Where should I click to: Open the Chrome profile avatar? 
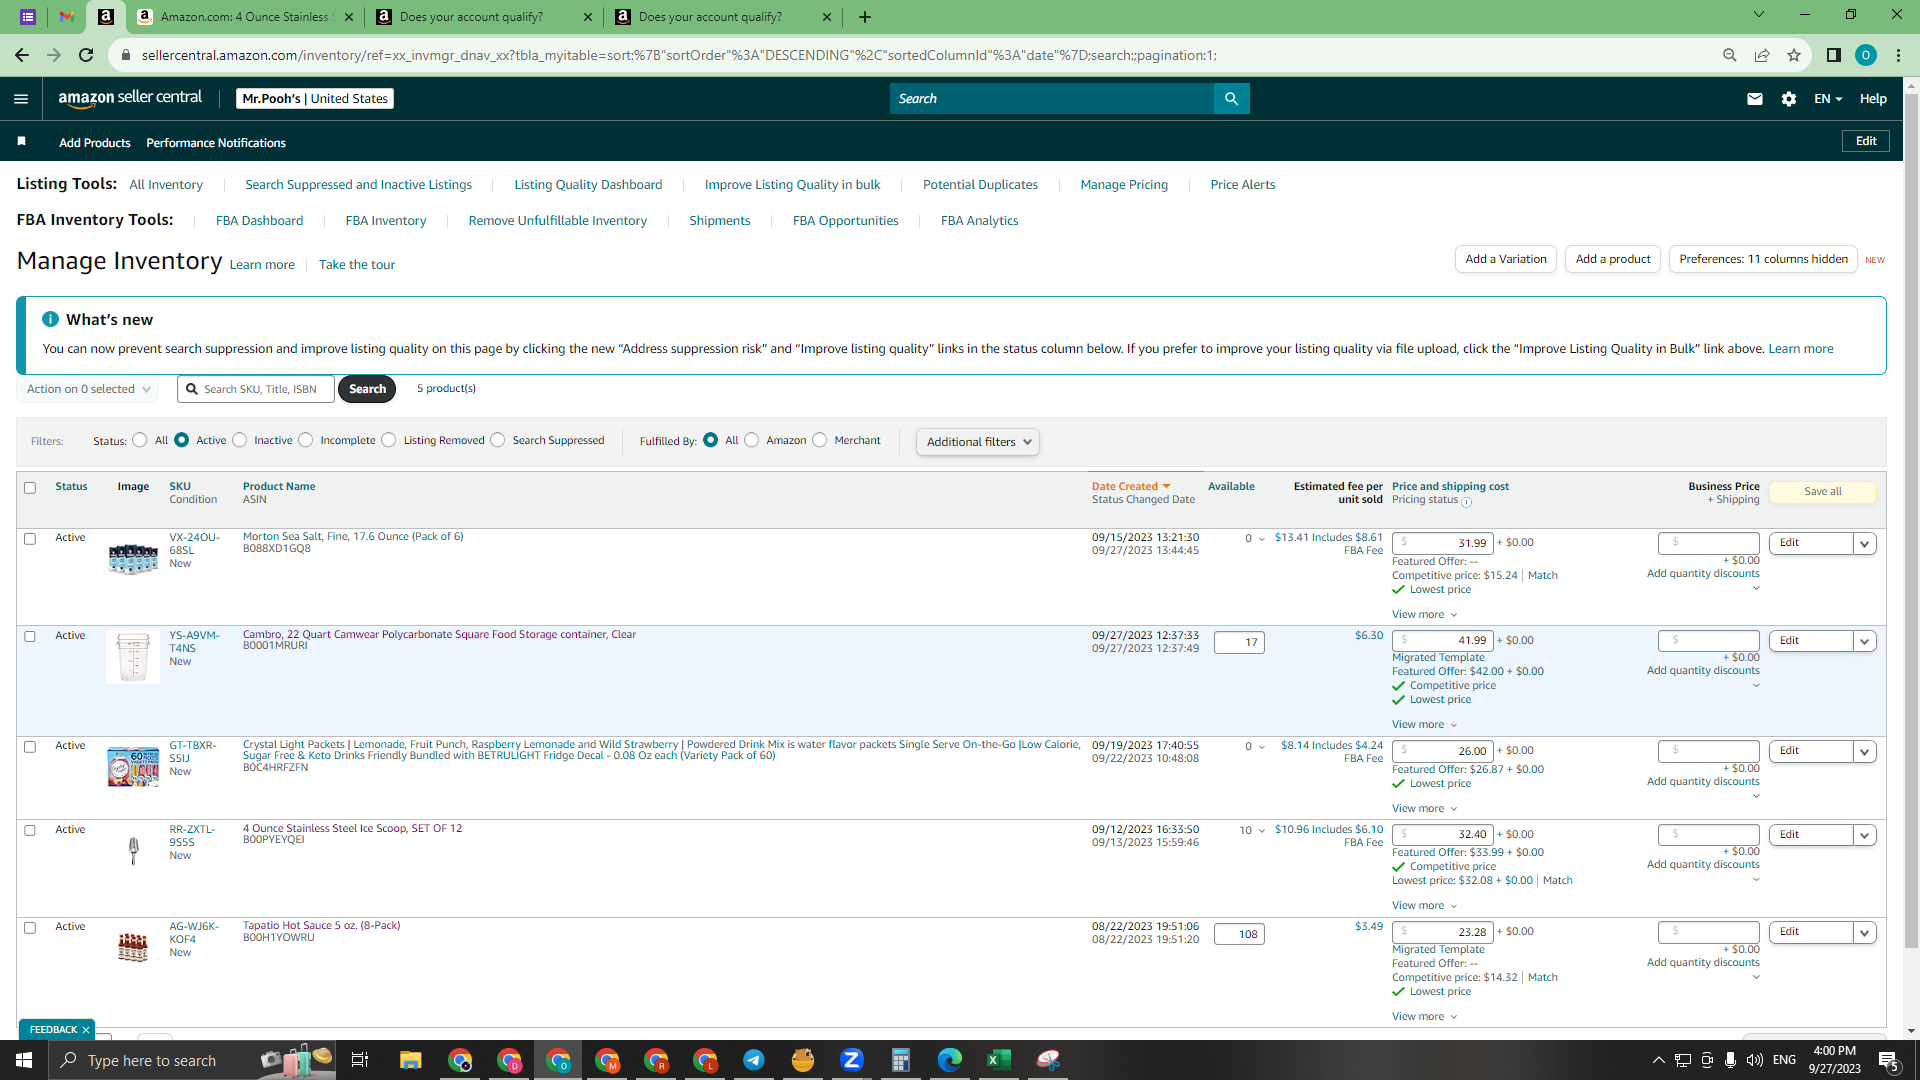(x=1865, y=55)
